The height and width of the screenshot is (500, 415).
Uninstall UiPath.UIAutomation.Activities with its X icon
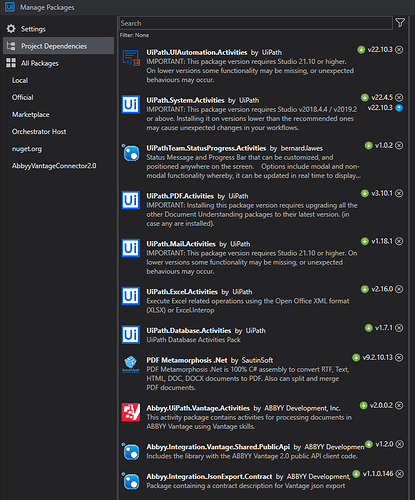point(399,50)
